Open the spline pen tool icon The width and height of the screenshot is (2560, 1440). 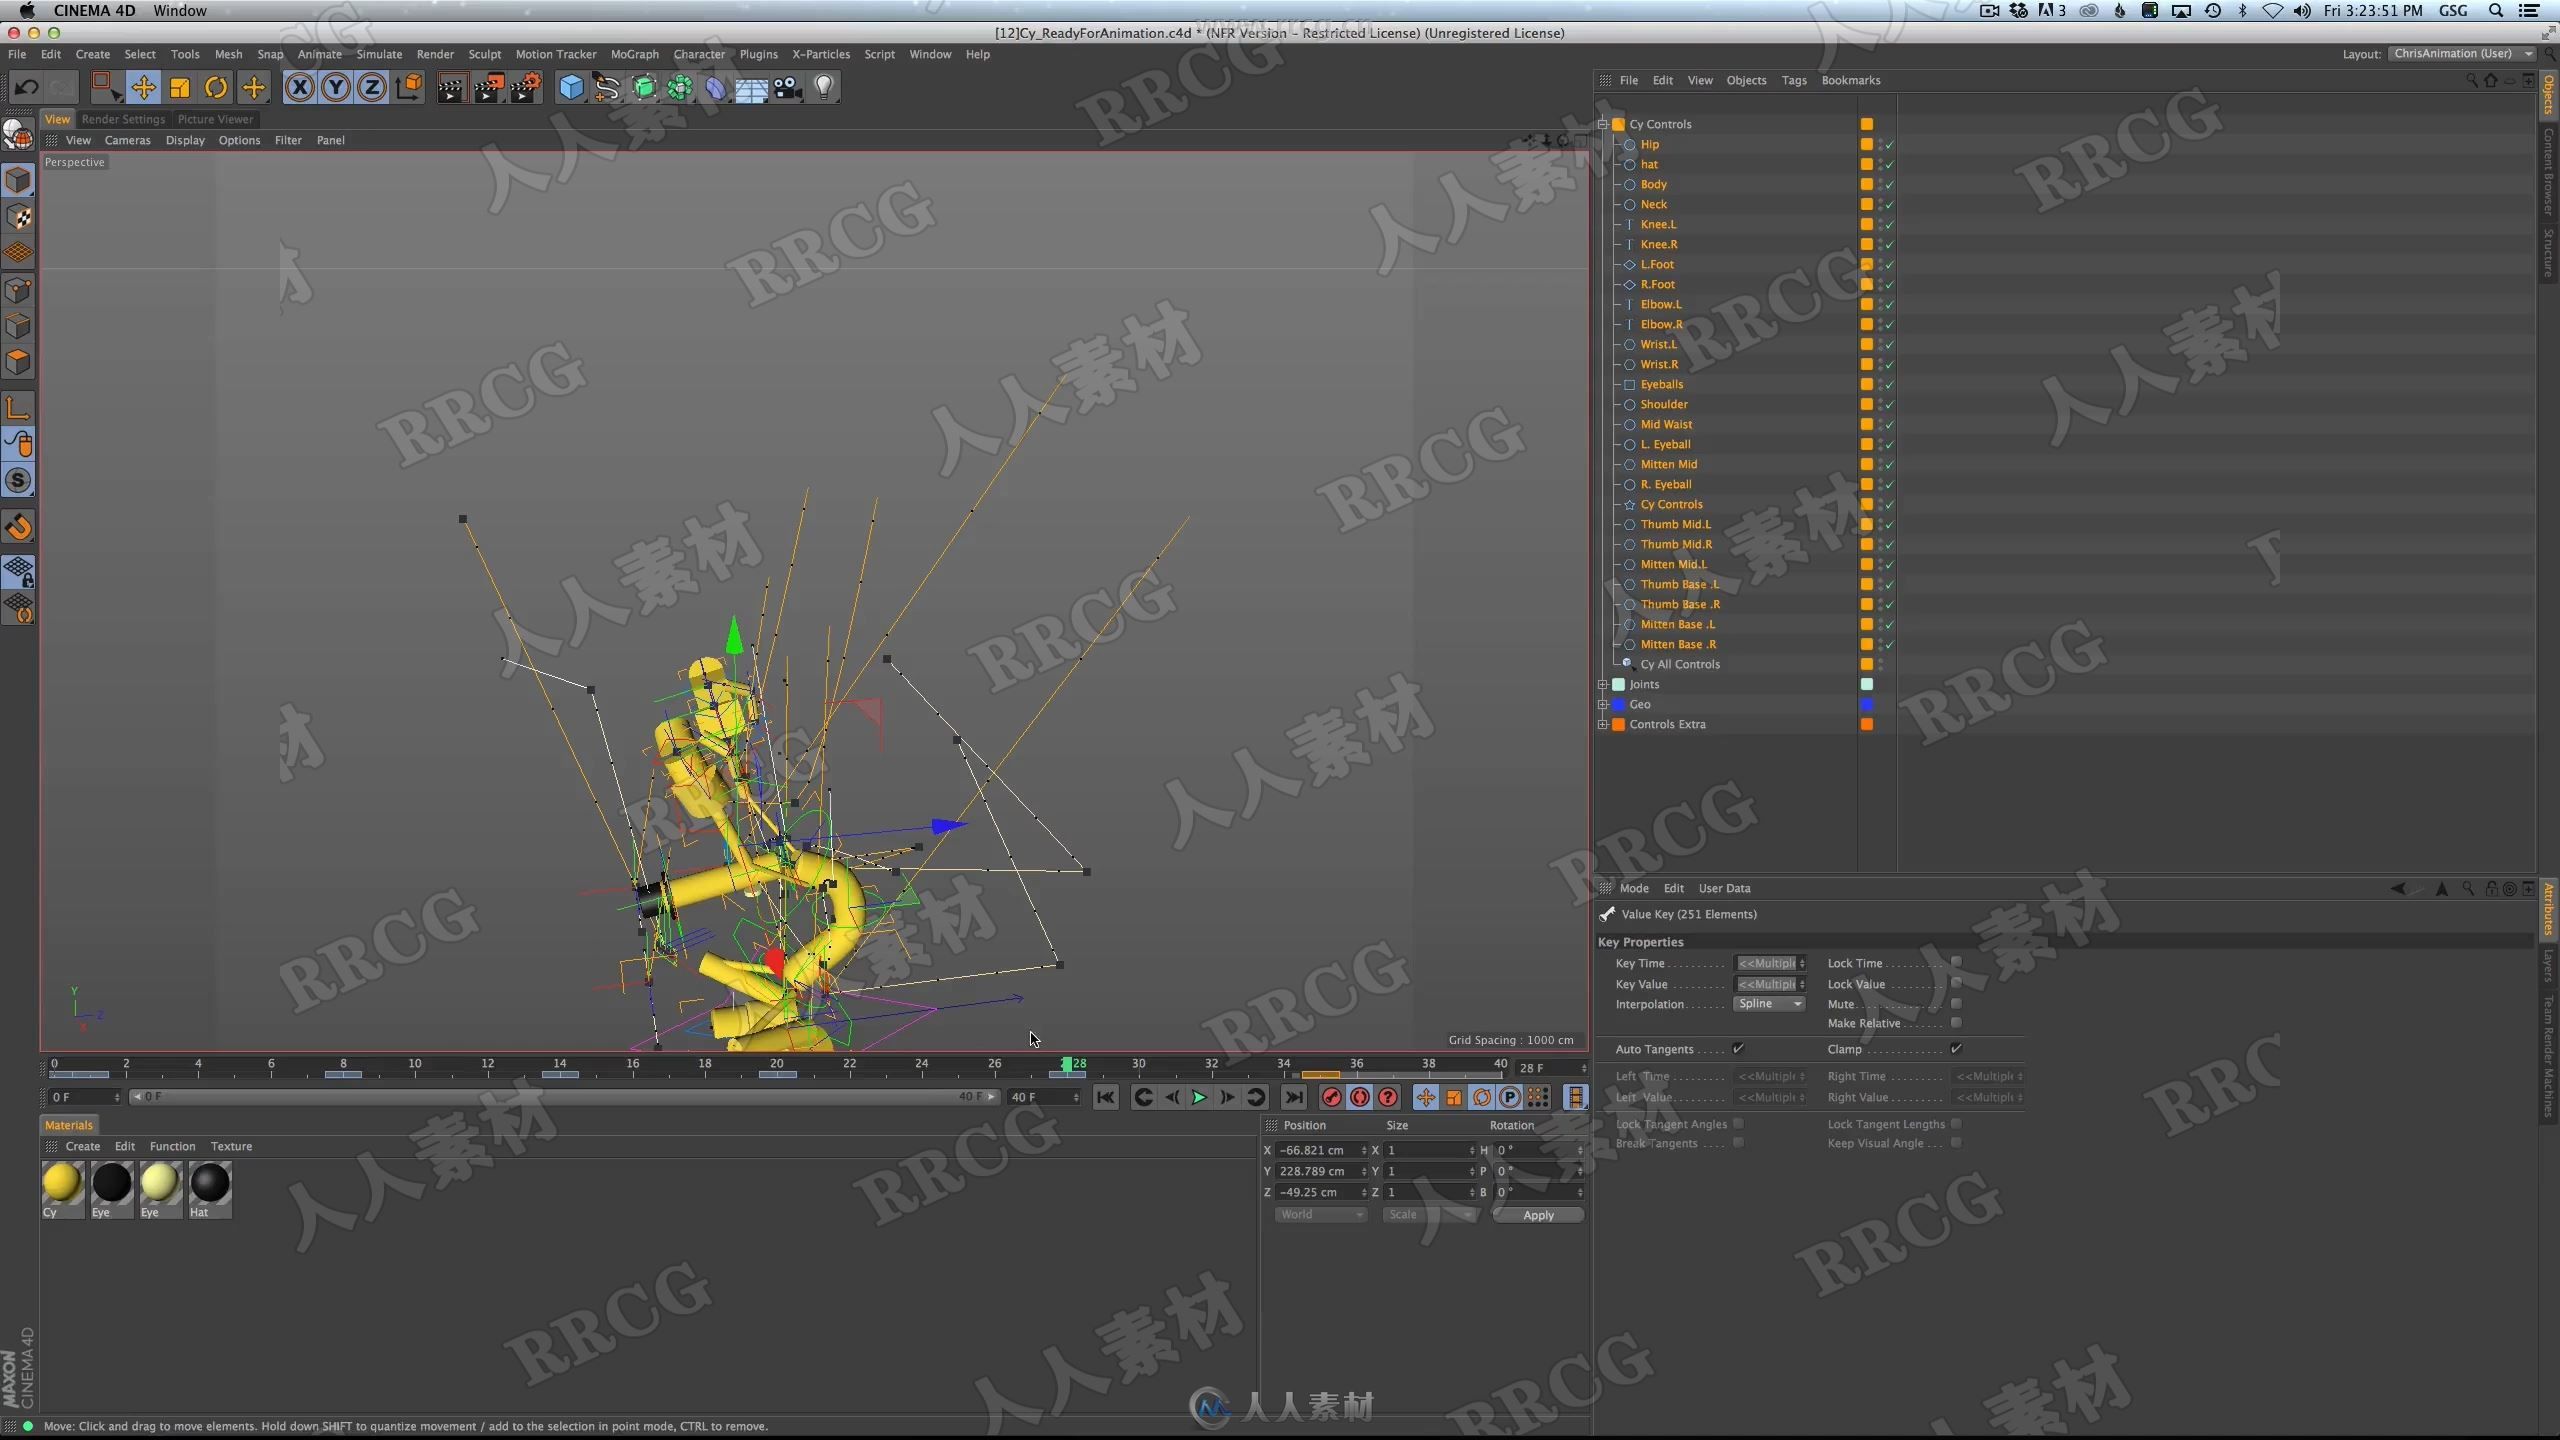coord(607,88)
